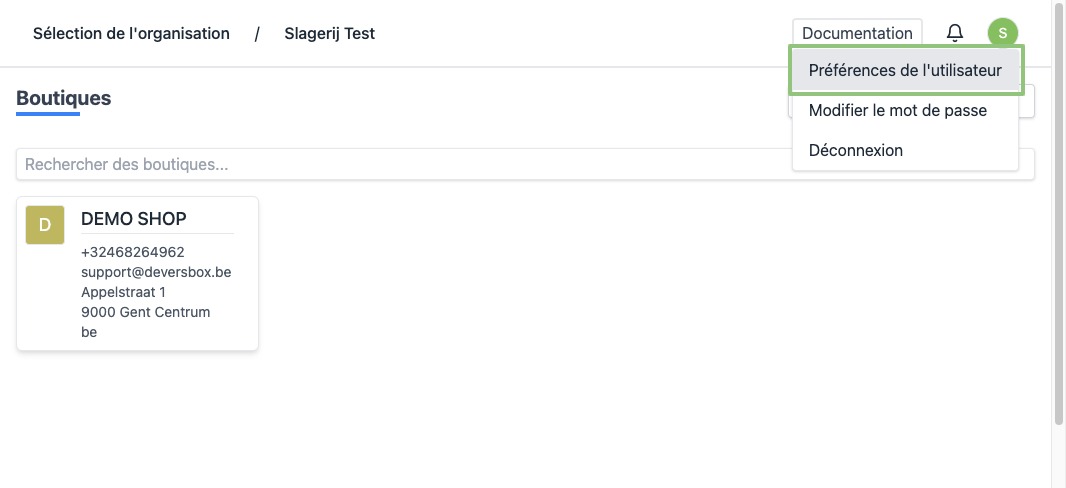Select Préférences de l'utilisateur from menu

tap(905, 71)
